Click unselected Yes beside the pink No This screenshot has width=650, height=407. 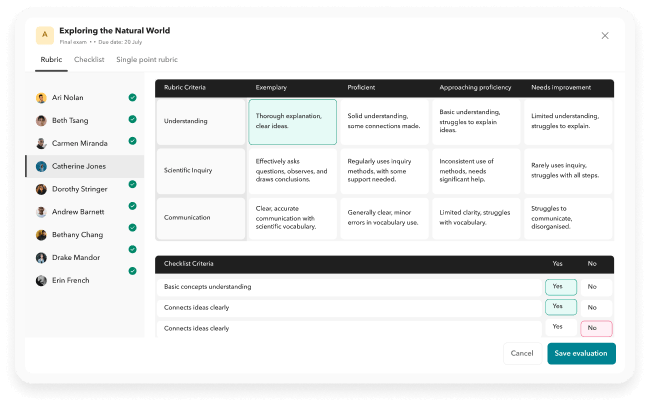point(560,327)
